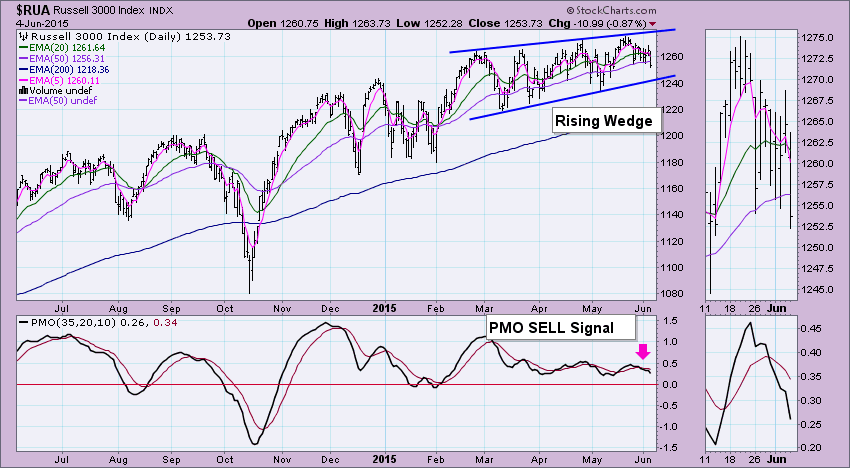
Task: Click the -1.5 label on PMO axis
Action: tap(668, 448)
